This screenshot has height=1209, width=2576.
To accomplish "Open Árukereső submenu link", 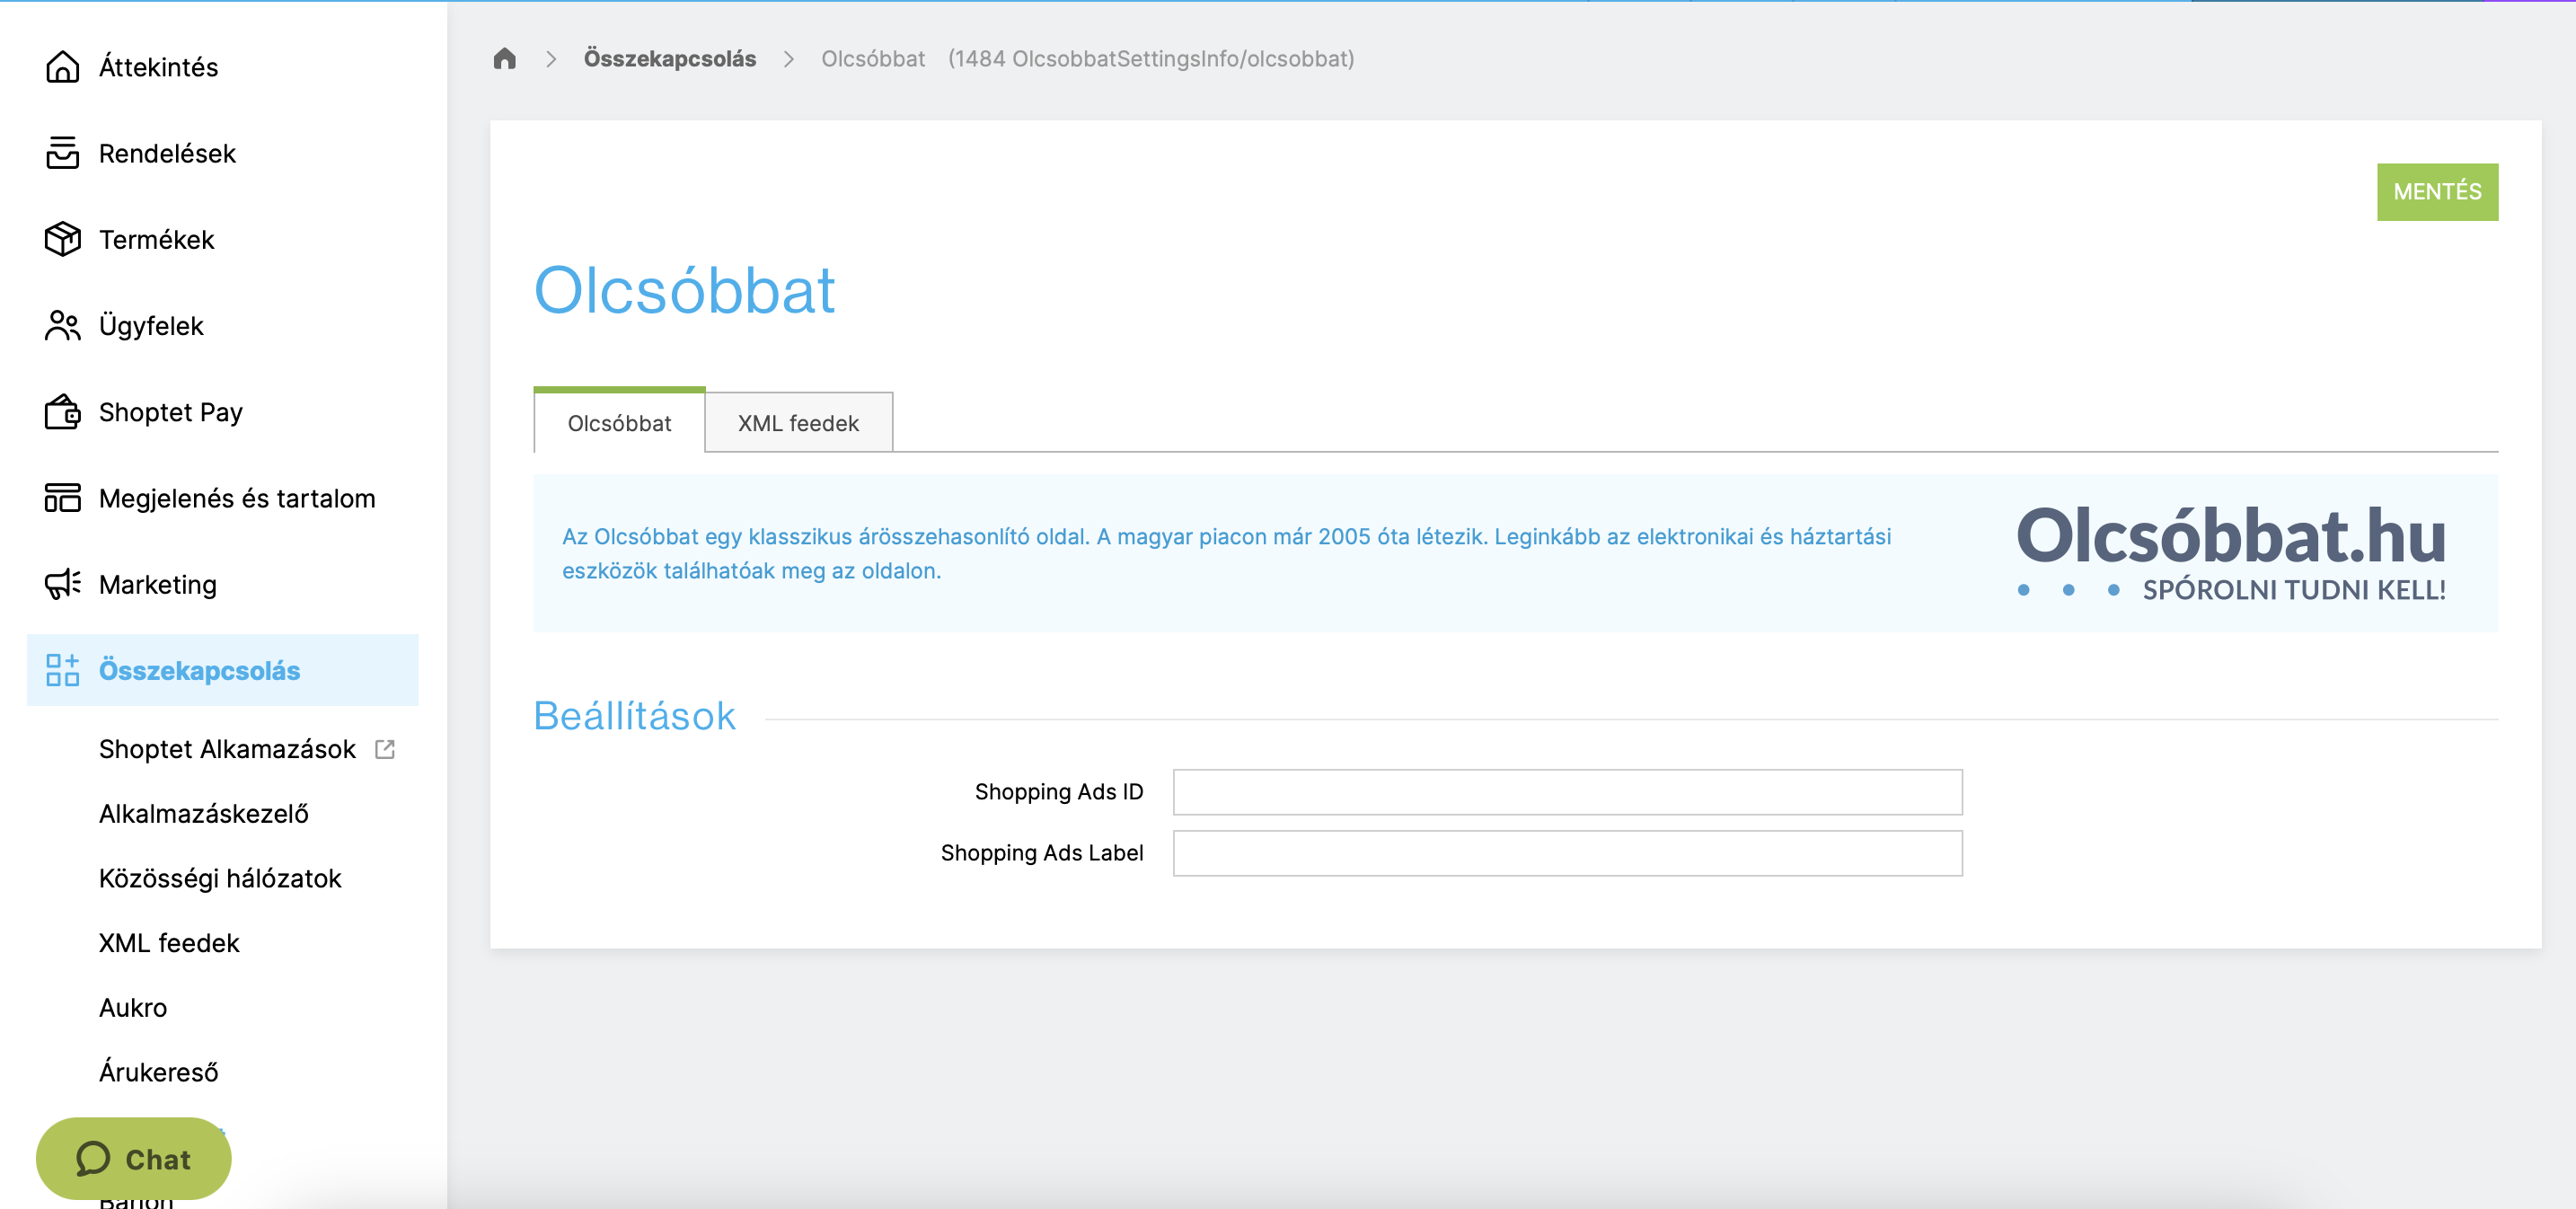I will tap(158, 1072).
